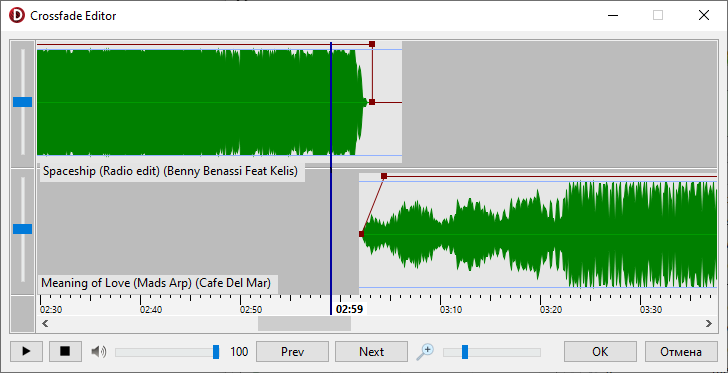Click the 03:20 mark on the time ruler
The height and width of the screenshot is (373, 728).
[551, 310]
